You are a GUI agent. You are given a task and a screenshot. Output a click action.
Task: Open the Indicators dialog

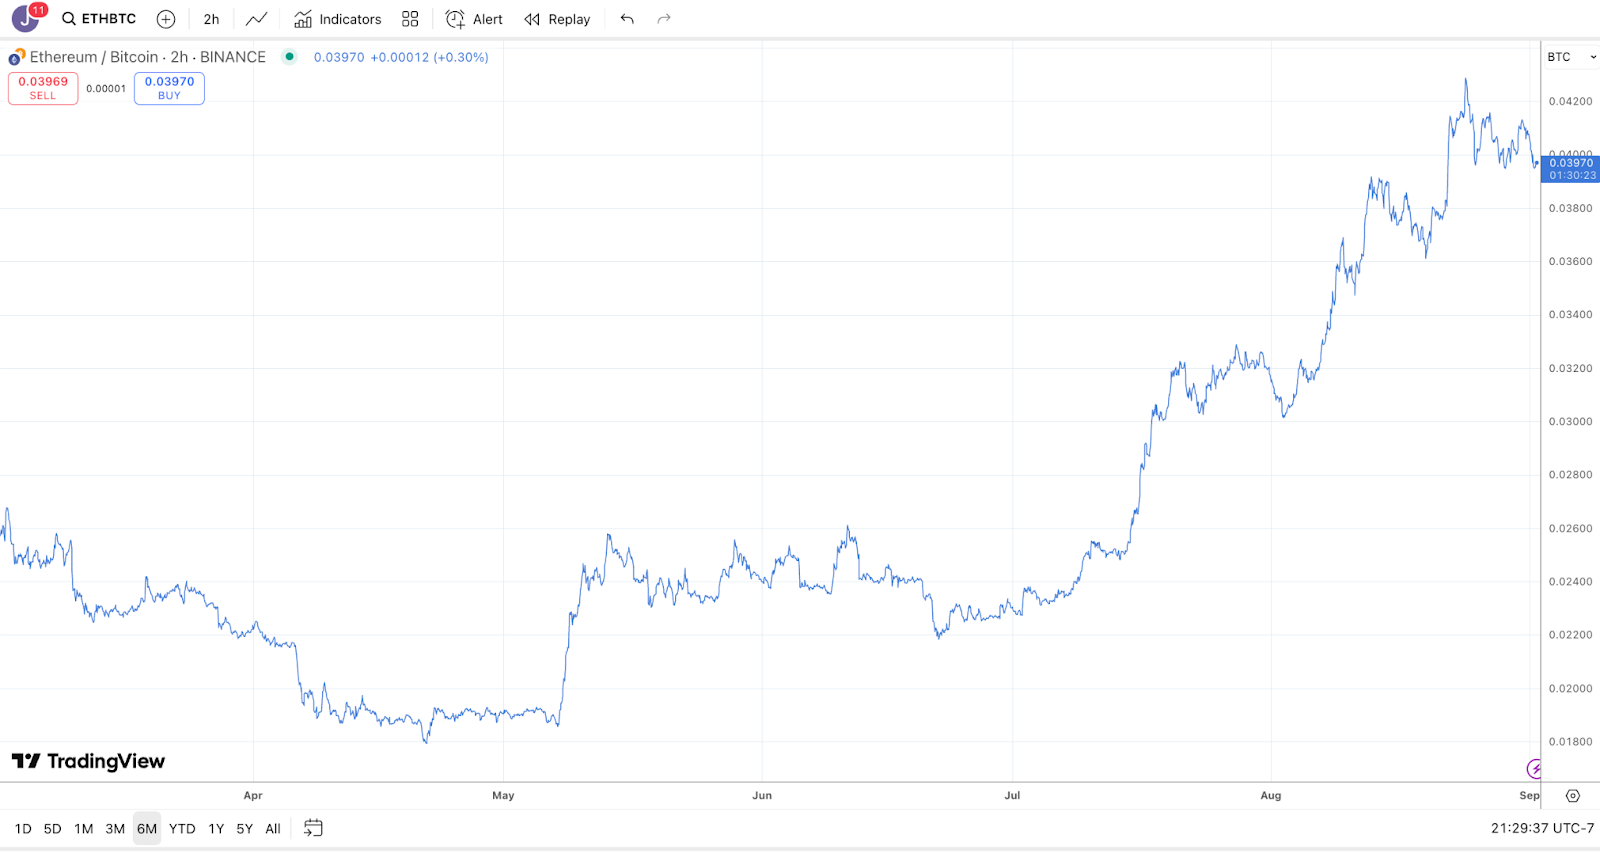point(338,19)
